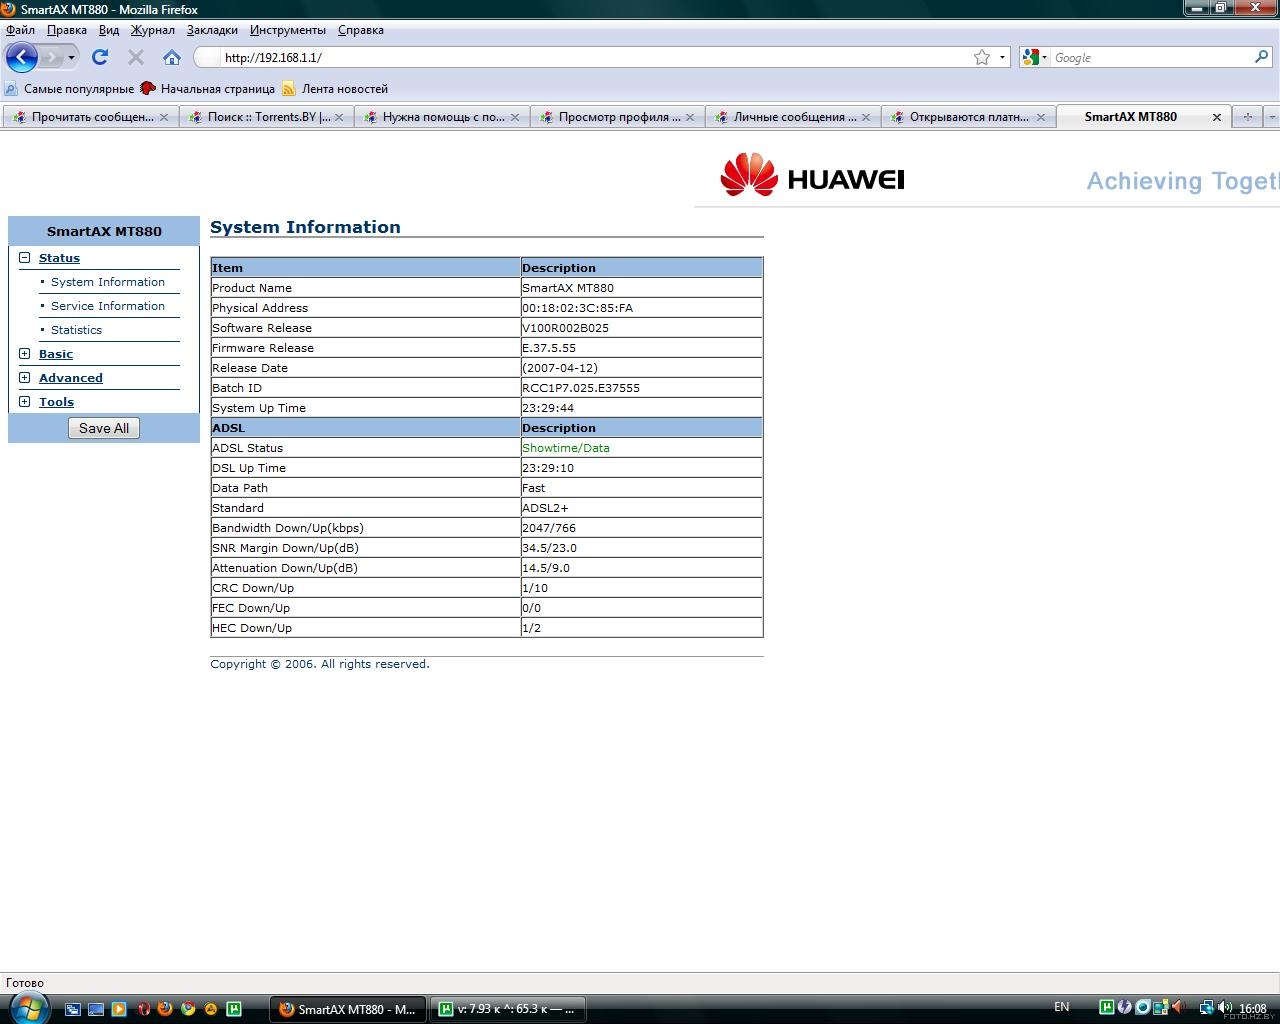1280x1024 pixels.
Task: Click the white volume tray icon
Action: [x=1225, y=1007]
